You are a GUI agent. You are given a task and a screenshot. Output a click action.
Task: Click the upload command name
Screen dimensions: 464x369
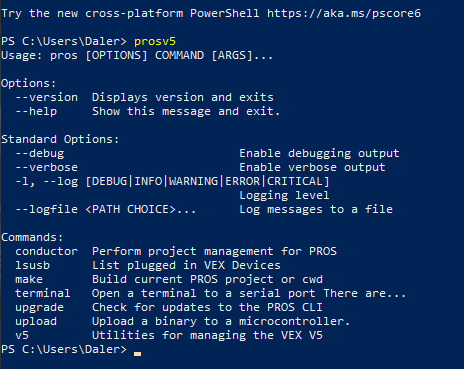tap(36, 321)
